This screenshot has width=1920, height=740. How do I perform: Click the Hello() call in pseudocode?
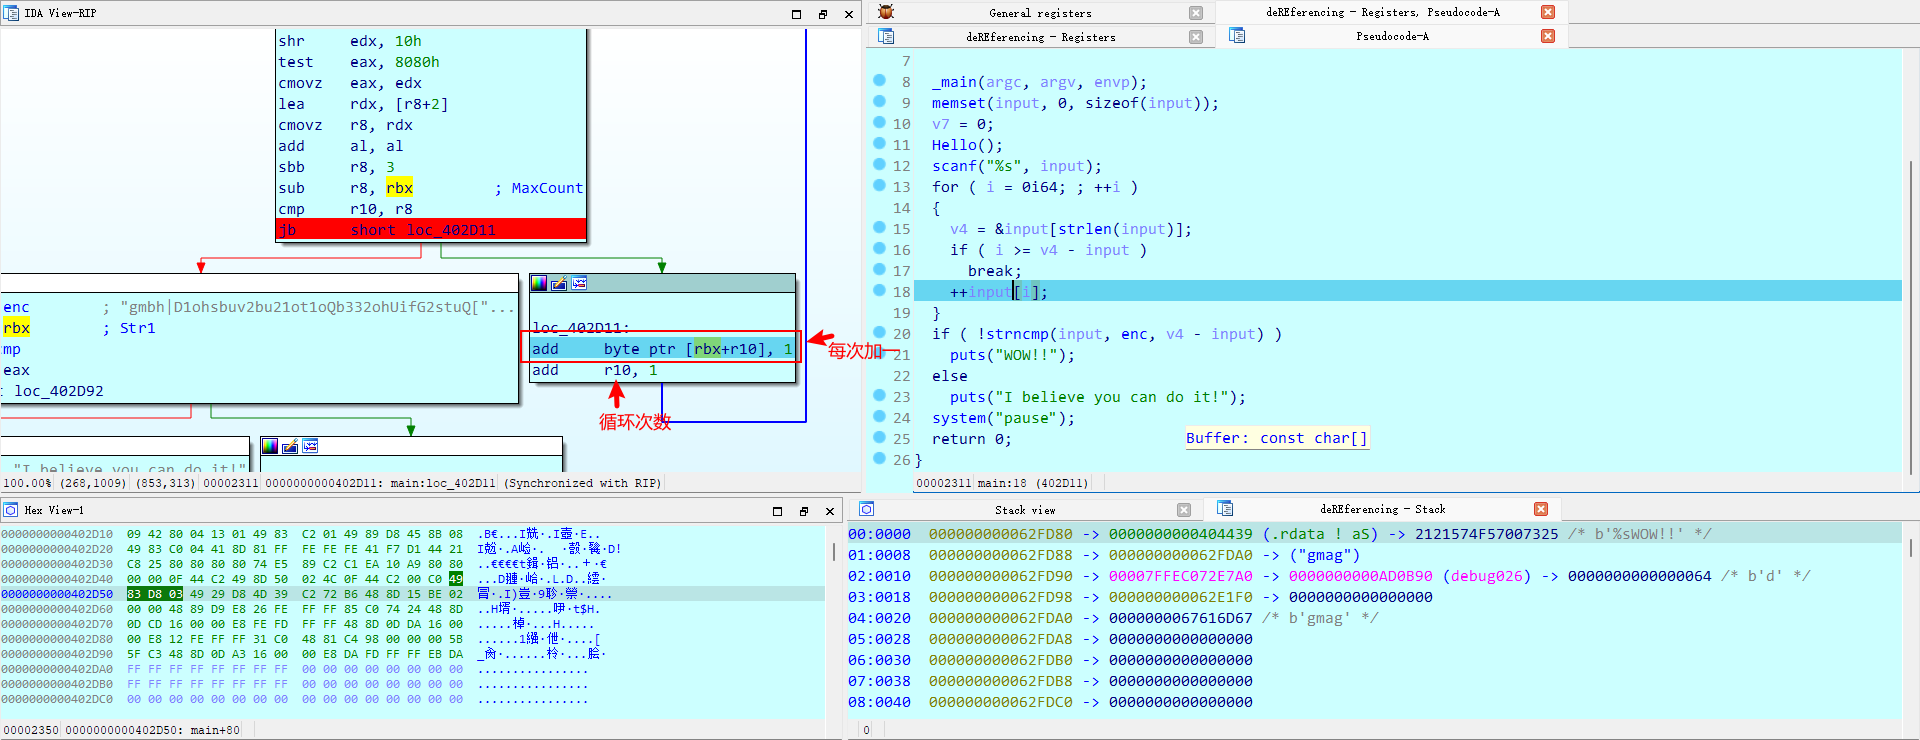[x=967, y=145]
